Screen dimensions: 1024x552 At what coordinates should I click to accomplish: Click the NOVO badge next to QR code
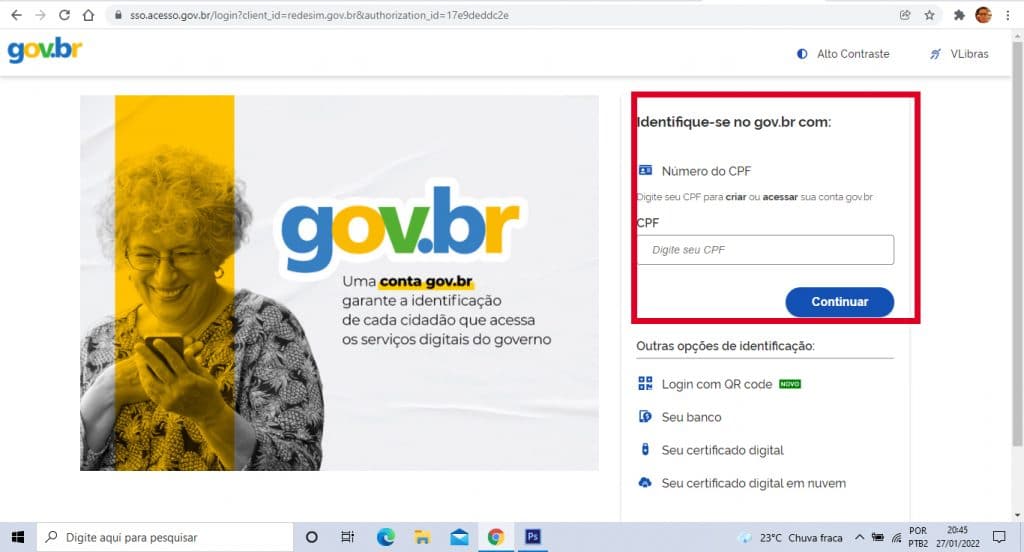point(790,384)
